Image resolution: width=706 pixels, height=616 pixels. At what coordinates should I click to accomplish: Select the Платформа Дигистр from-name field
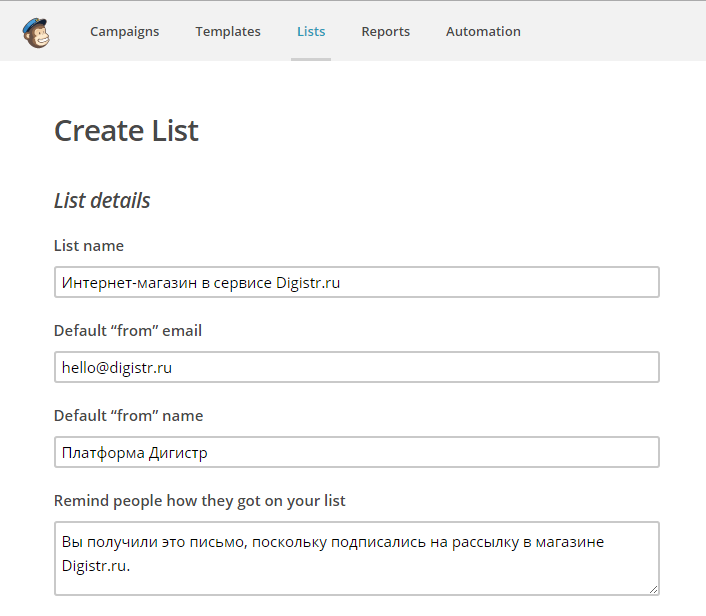[357, 452]
